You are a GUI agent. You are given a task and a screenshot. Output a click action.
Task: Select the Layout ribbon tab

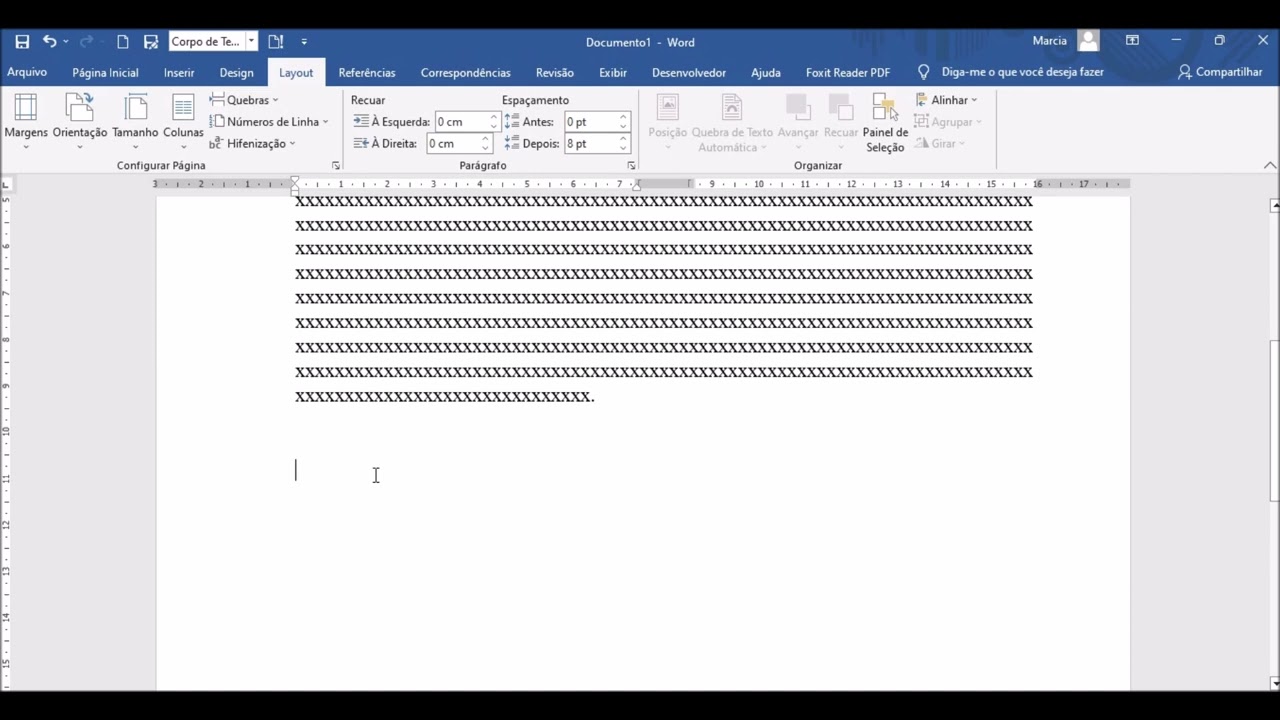point(296,72)
